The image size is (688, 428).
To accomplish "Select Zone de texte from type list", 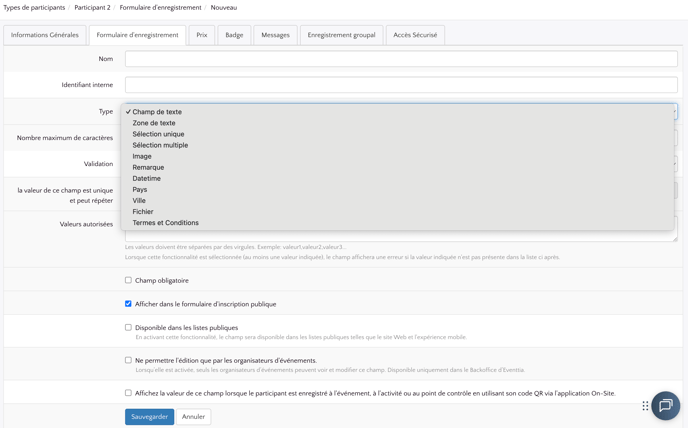I will click(154, 123).
